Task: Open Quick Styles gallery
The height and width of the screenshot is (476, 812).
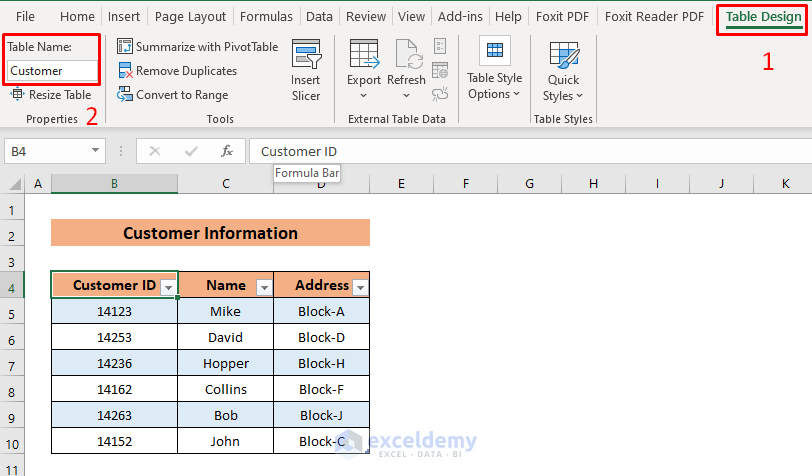Action: click(x=563, y=71)
